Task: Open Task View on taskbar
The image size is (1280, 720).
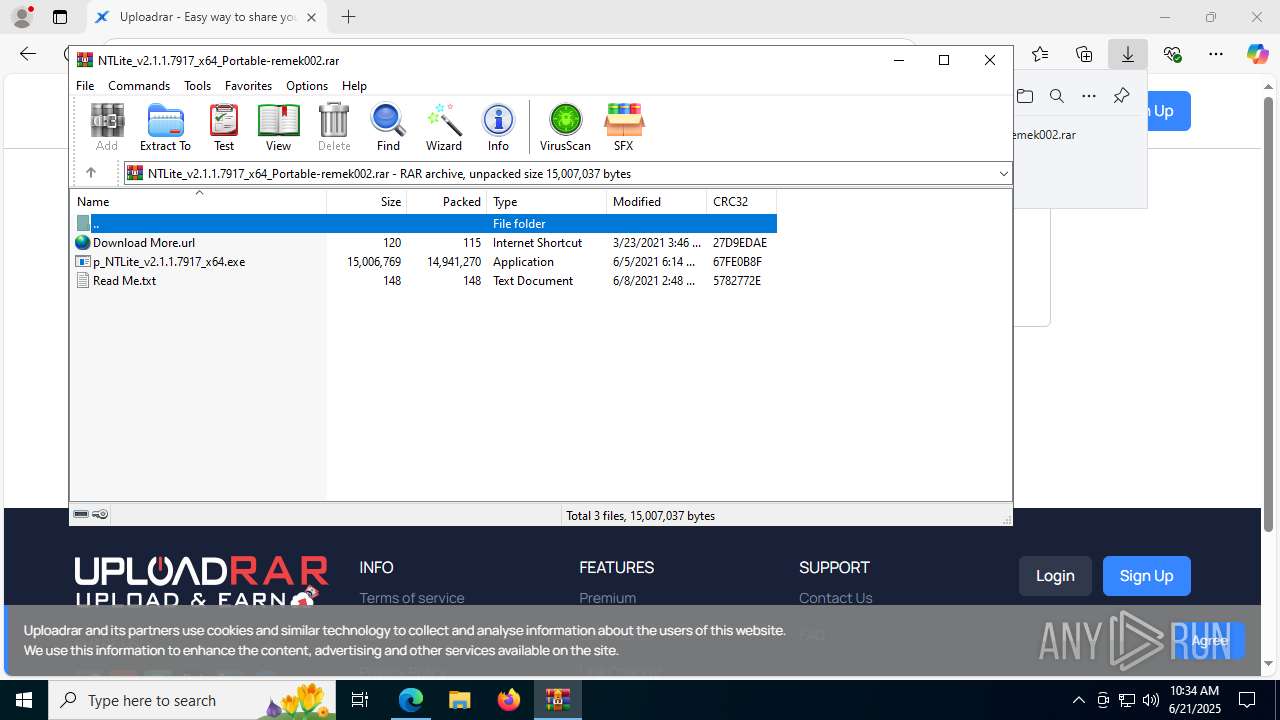Action: [361, 700]
